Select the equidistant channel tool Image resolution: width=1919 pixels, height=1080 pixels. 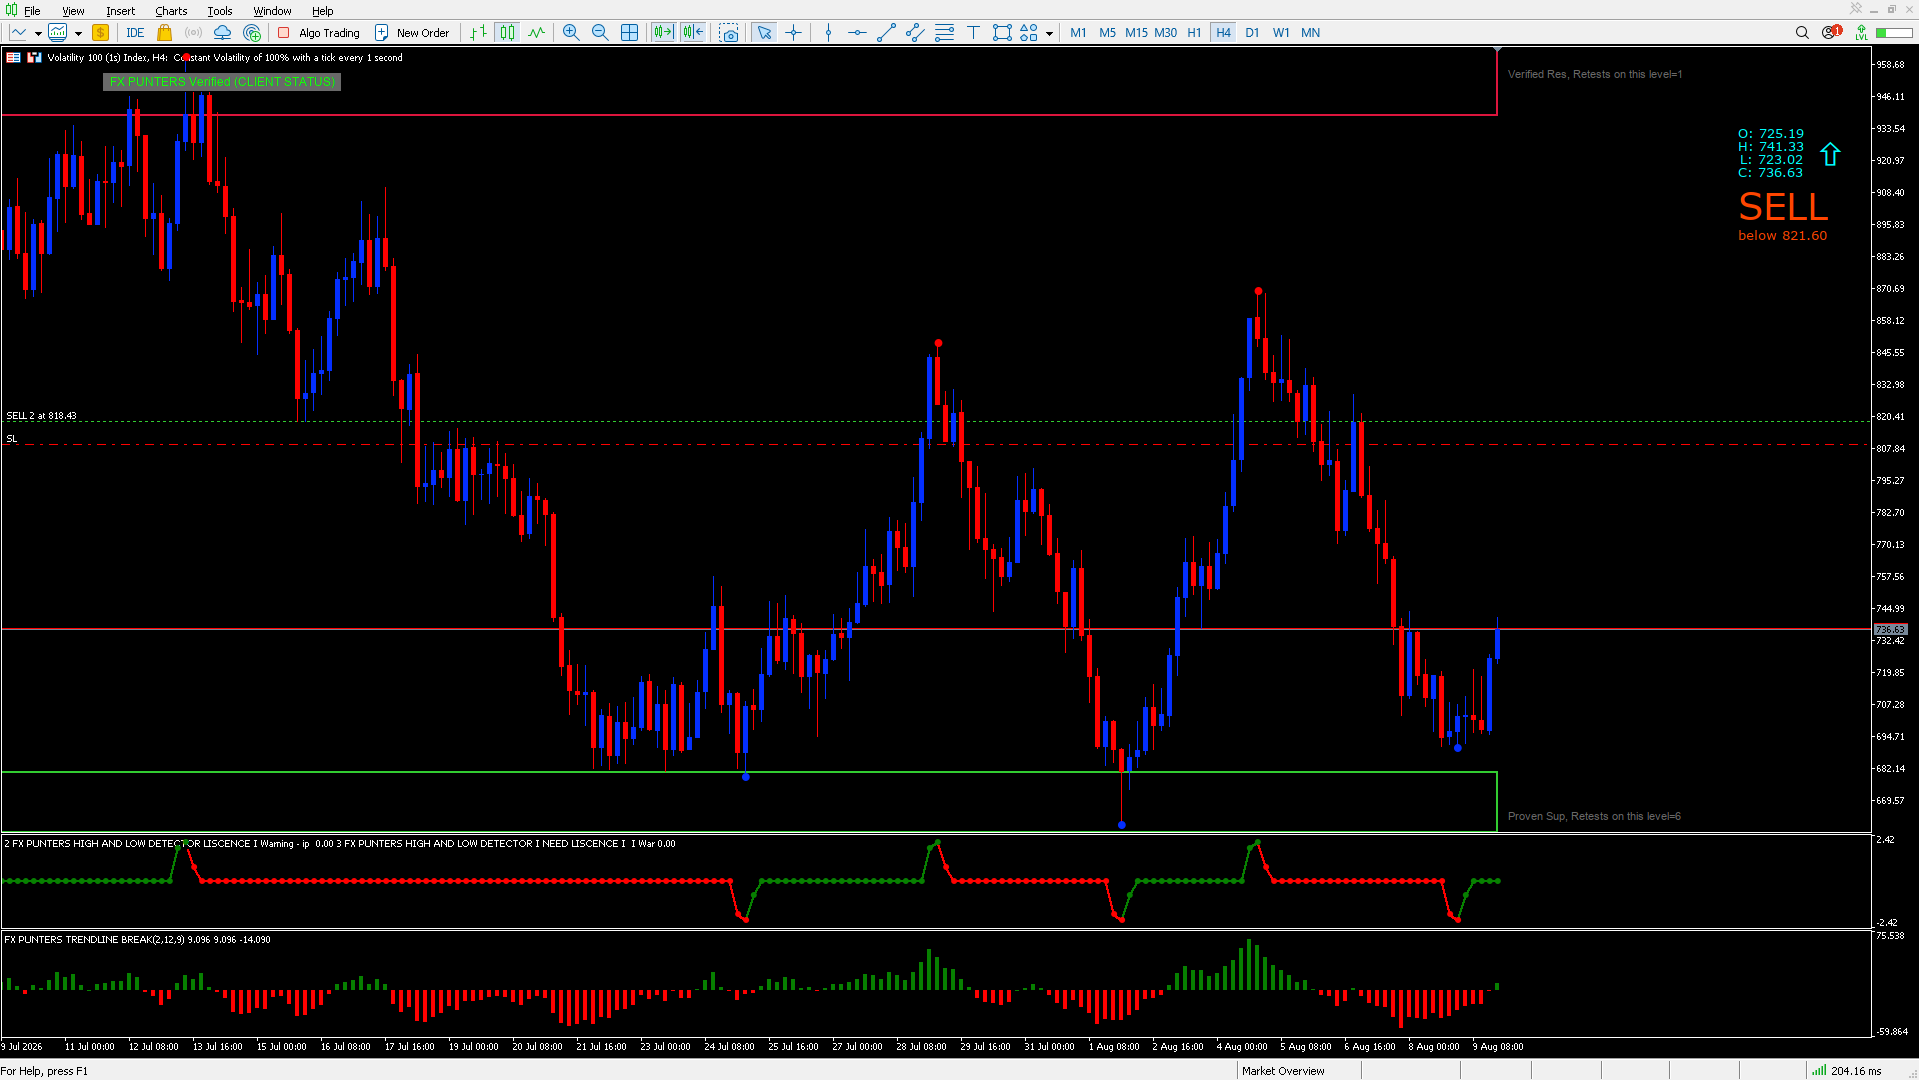(x=915, y=33)
